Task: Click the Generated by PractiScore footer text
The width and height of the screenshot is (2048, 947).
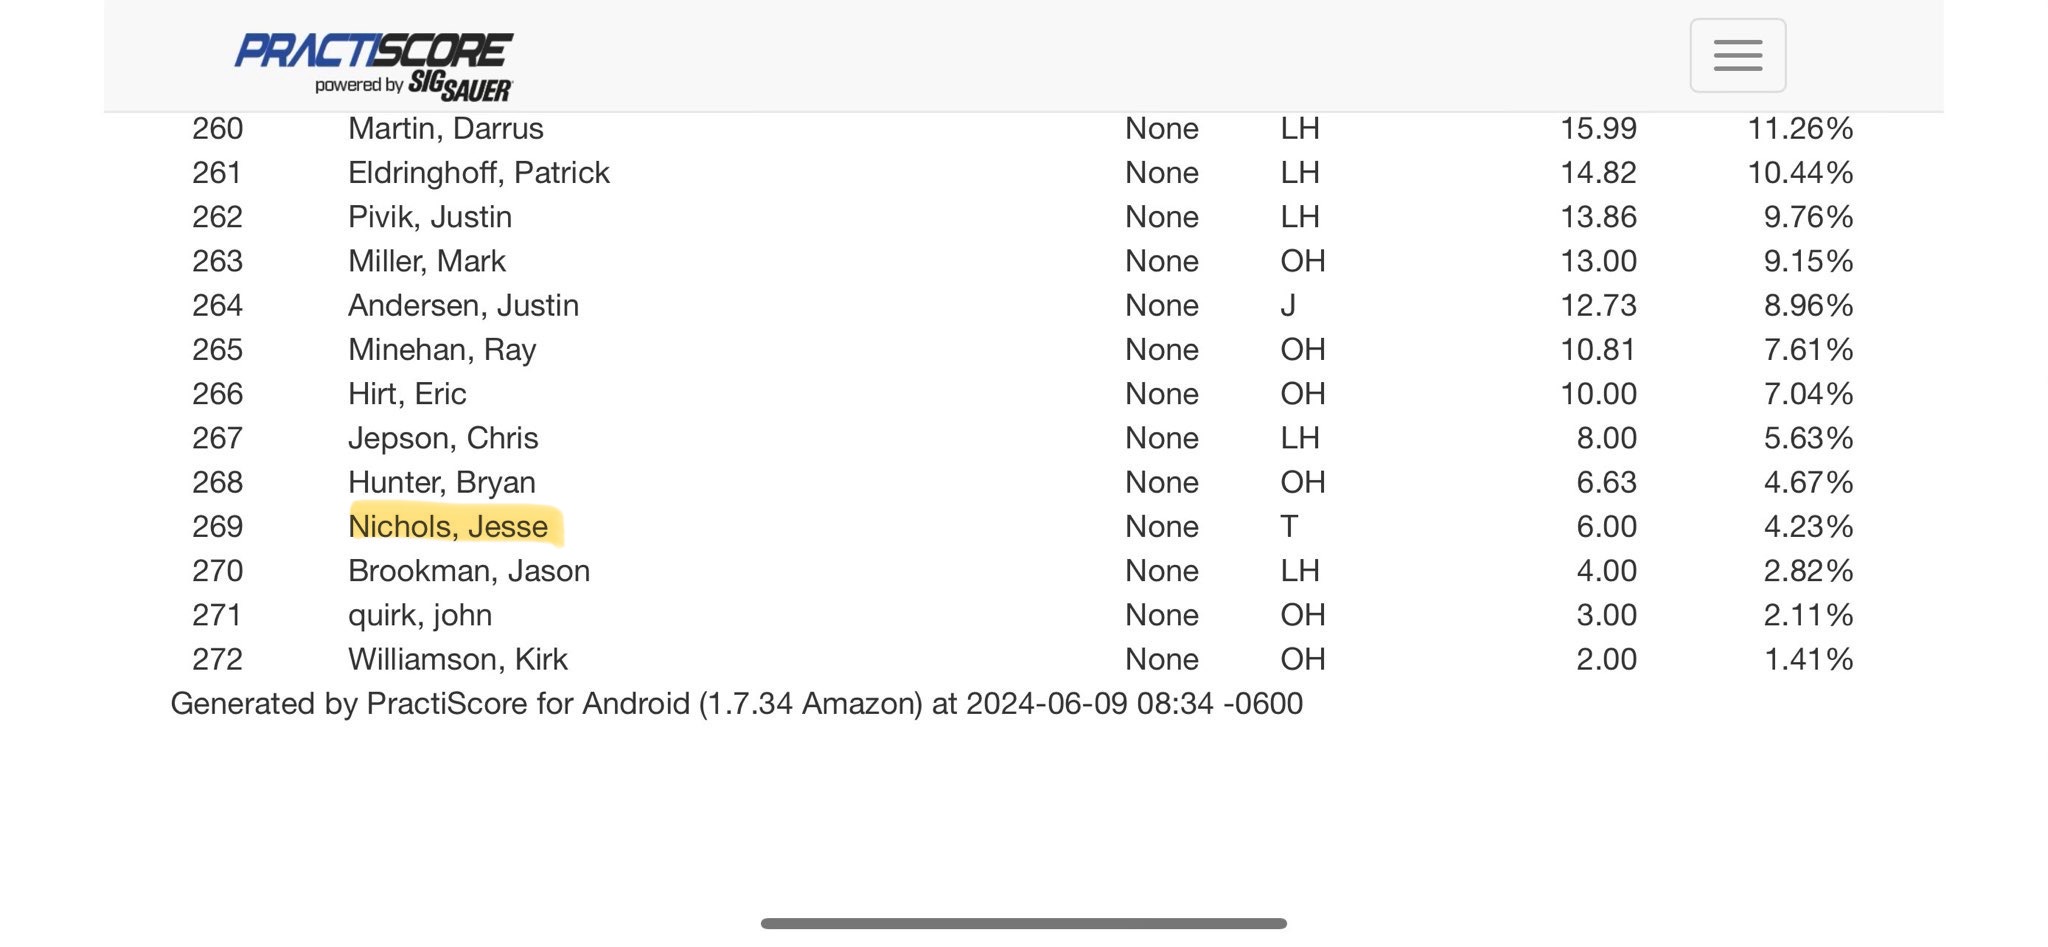Action: point(736,703)
